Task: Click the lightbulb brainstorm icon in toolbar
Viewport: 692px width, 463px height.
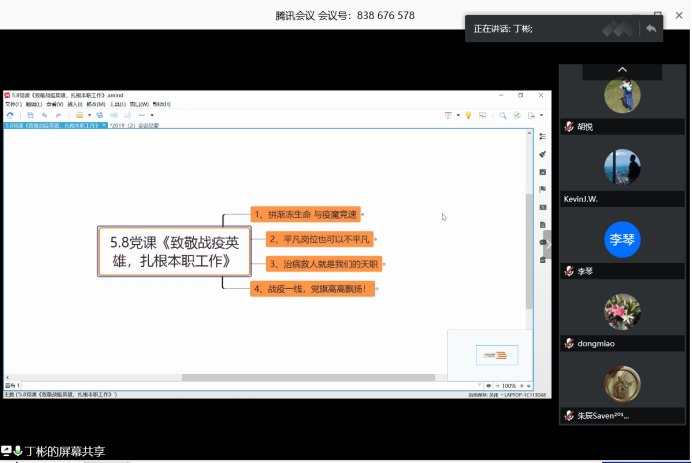Action: 467,115
